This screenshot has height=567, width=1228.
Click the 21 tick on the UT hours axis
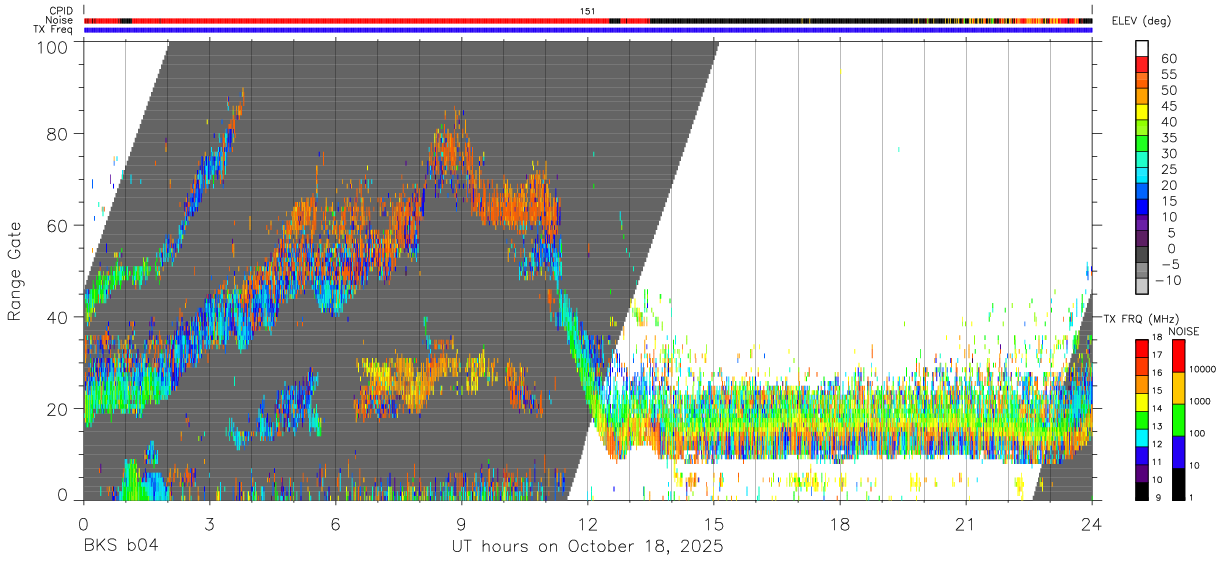tap(966, 525)
